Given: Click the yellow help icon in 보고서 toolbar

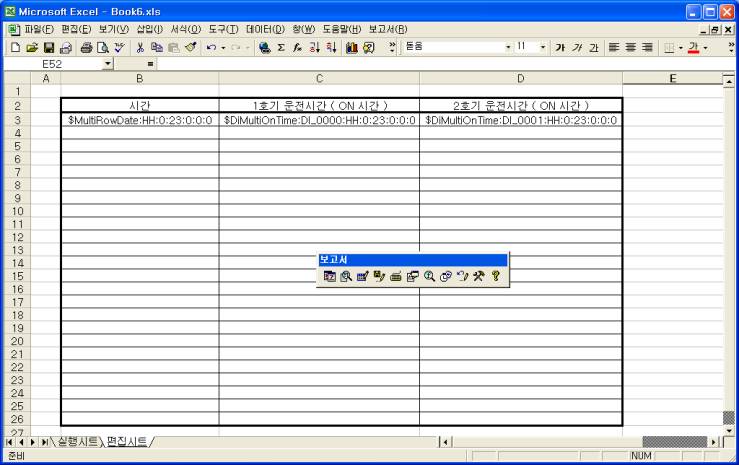Looking at the screenshot, I should pyautogui.click(x=496, y=276).
